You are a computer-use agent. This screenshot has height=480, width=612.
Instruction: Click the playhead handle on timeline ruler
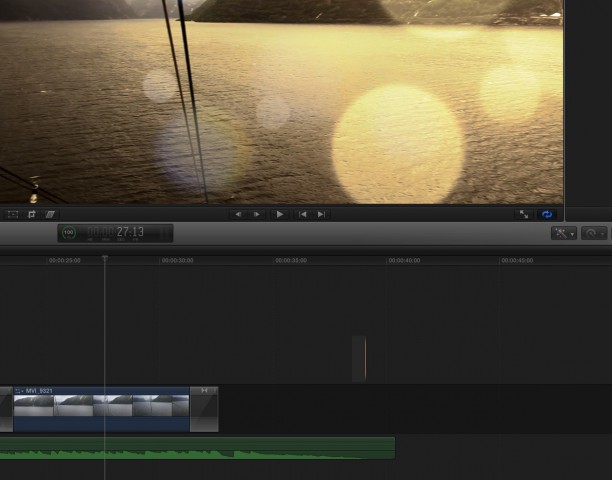(104, 258)
